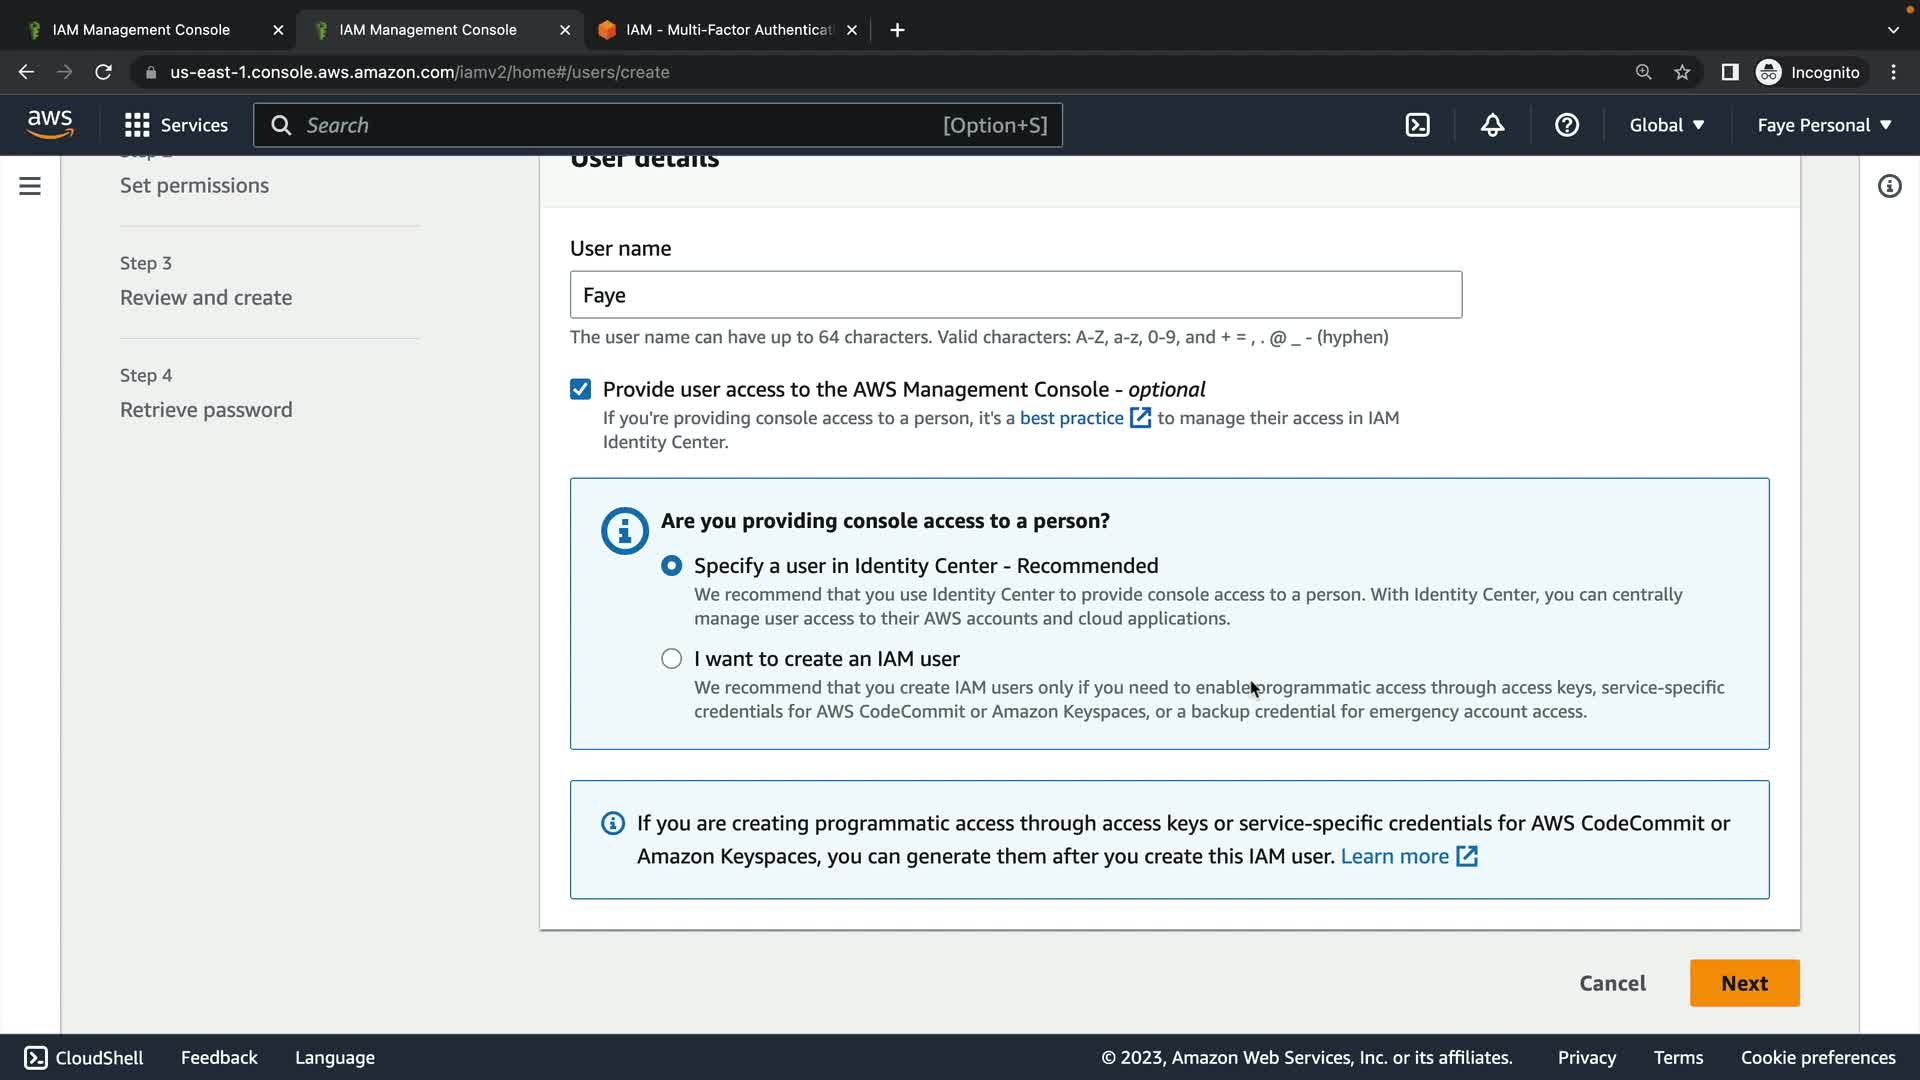The height and width of the screenshot is (1080, 1920).
Task: Uncheck Provide user access to Management Console
Action: 580,389
